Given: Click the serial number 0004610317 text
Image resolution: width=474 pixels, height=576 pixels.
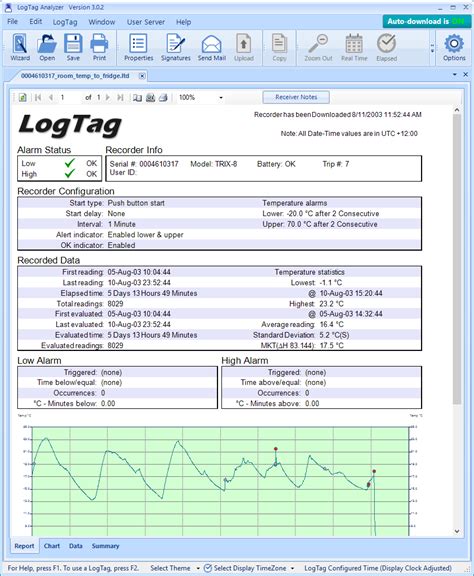Looking at the screenshot, I should [159, 164].
